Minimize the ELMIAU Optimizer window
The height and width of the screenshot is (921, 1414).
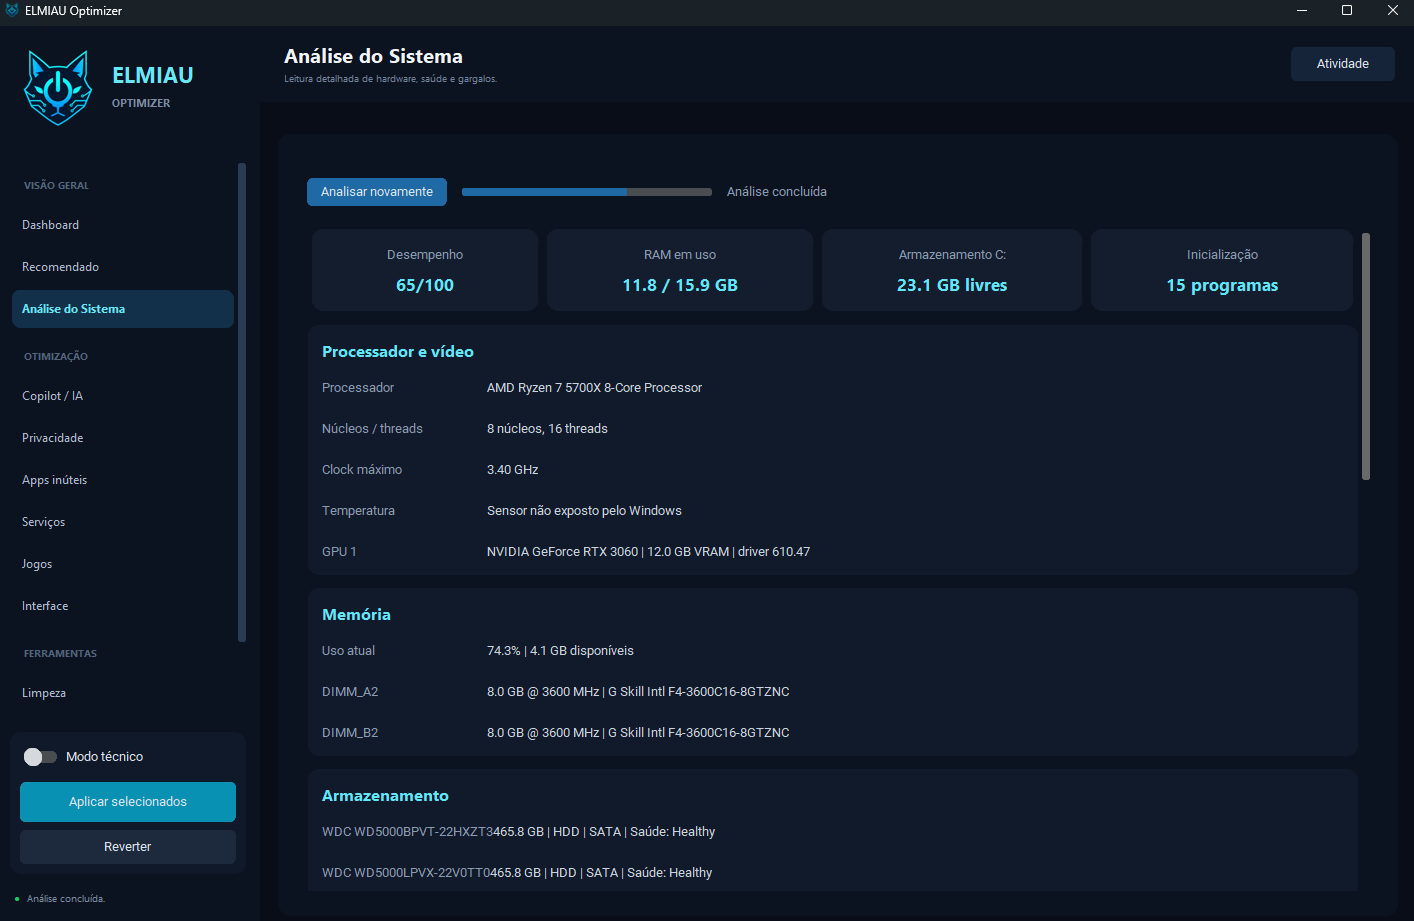pos(1301,10)
